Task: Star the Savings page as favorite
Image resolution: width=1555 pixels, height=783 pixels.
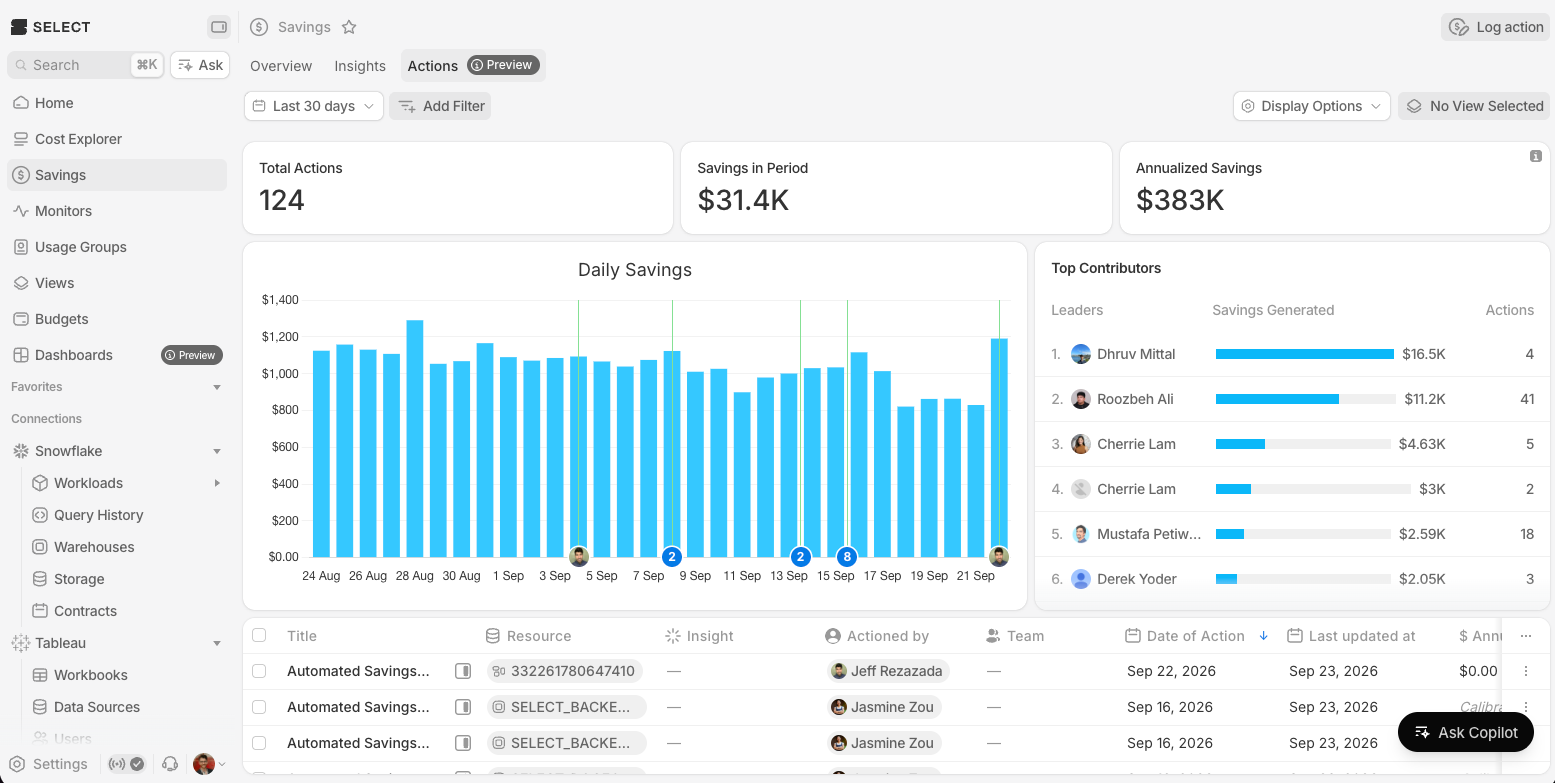Action: (349, 27)
